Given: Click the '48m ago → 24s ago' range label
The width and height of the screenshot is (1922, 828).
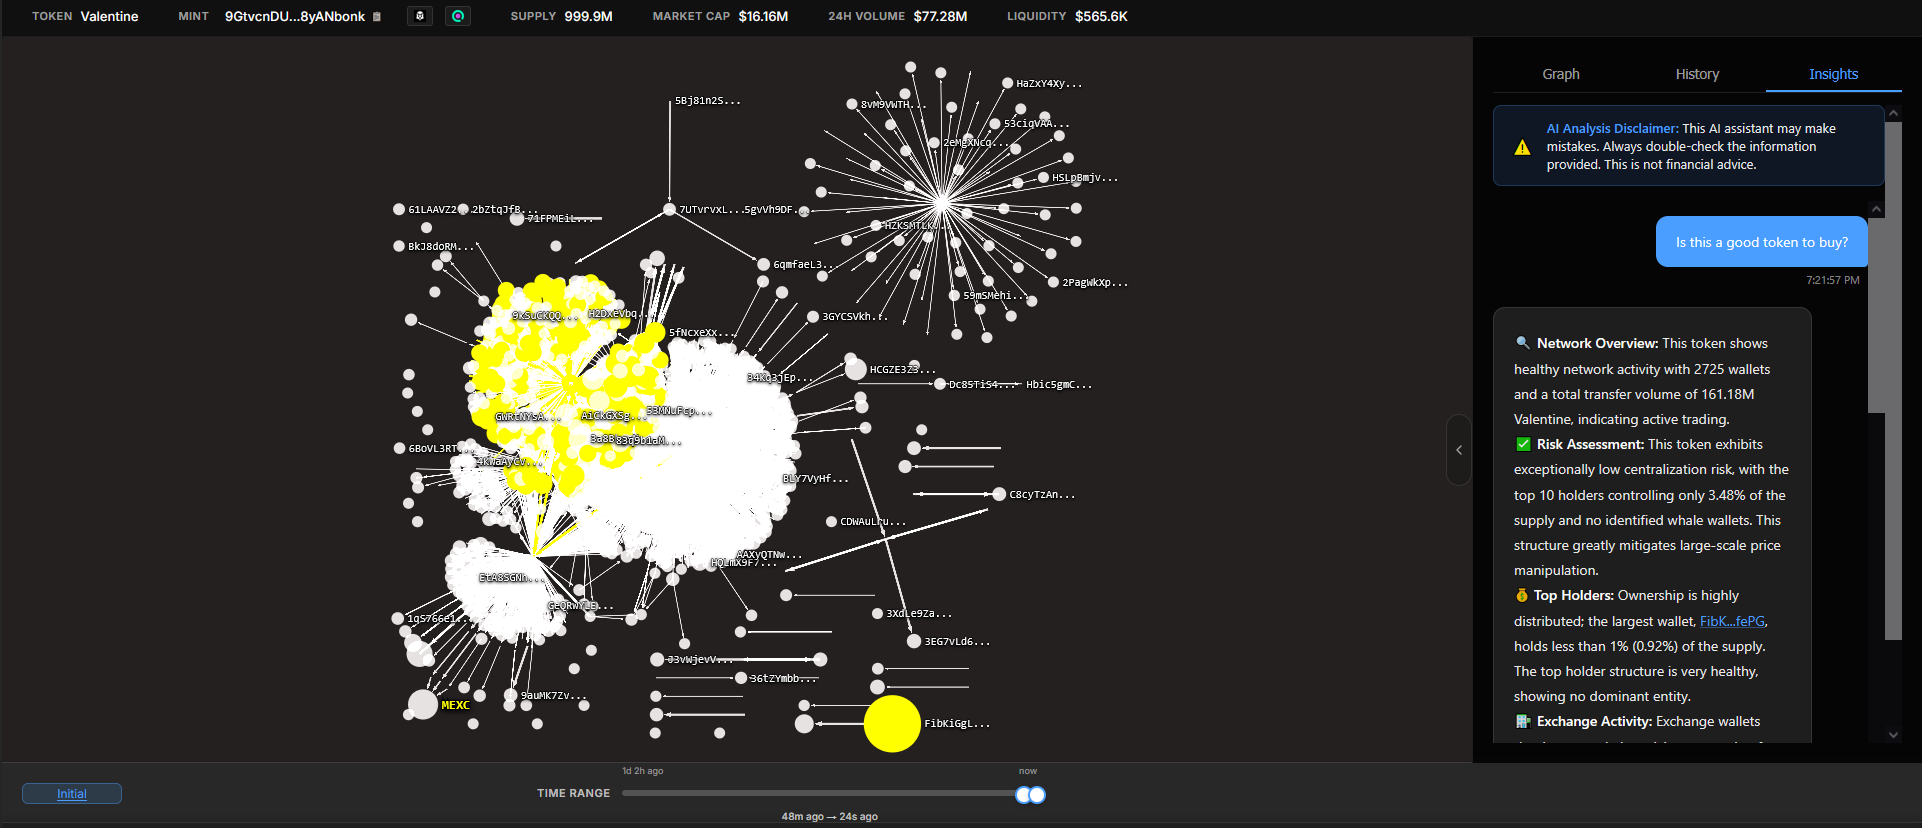Looking at the screenshot, I should click(x=829, y=816).
